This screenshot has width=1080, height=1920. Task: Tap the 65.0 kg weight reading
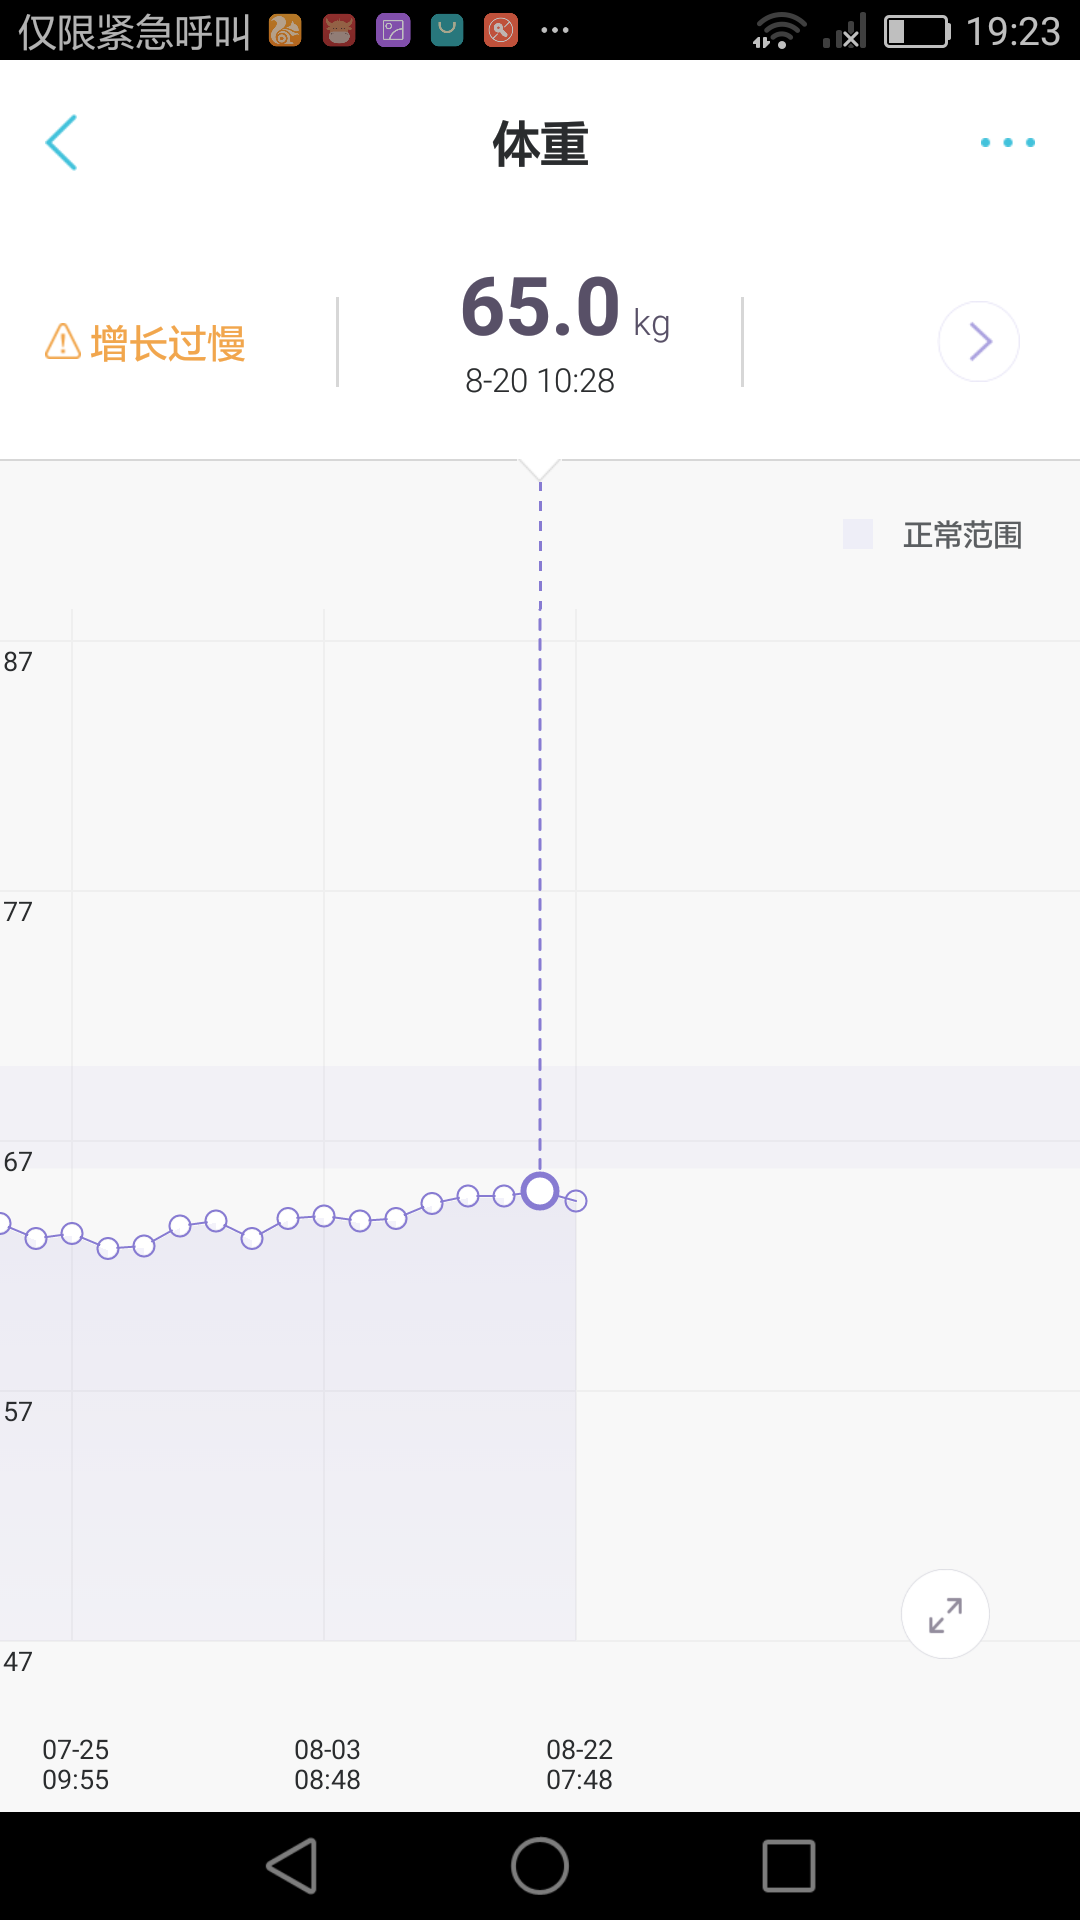[565, 308]
